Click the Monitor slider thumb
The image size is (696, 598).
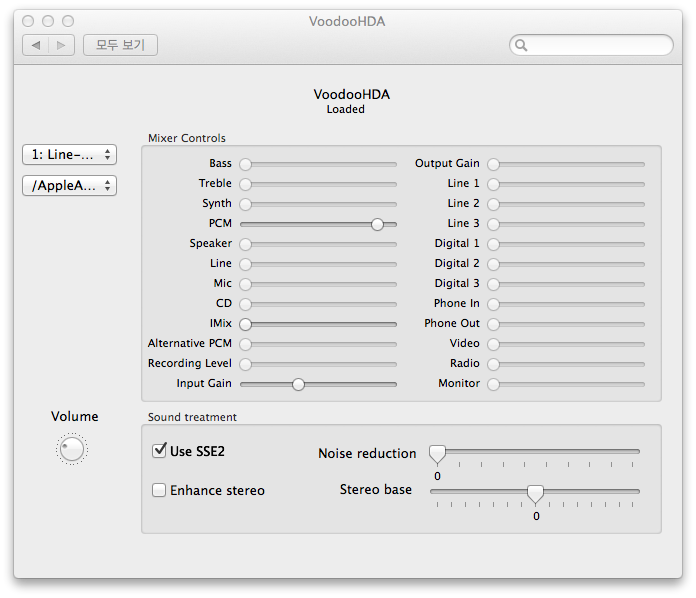point(493,384)
